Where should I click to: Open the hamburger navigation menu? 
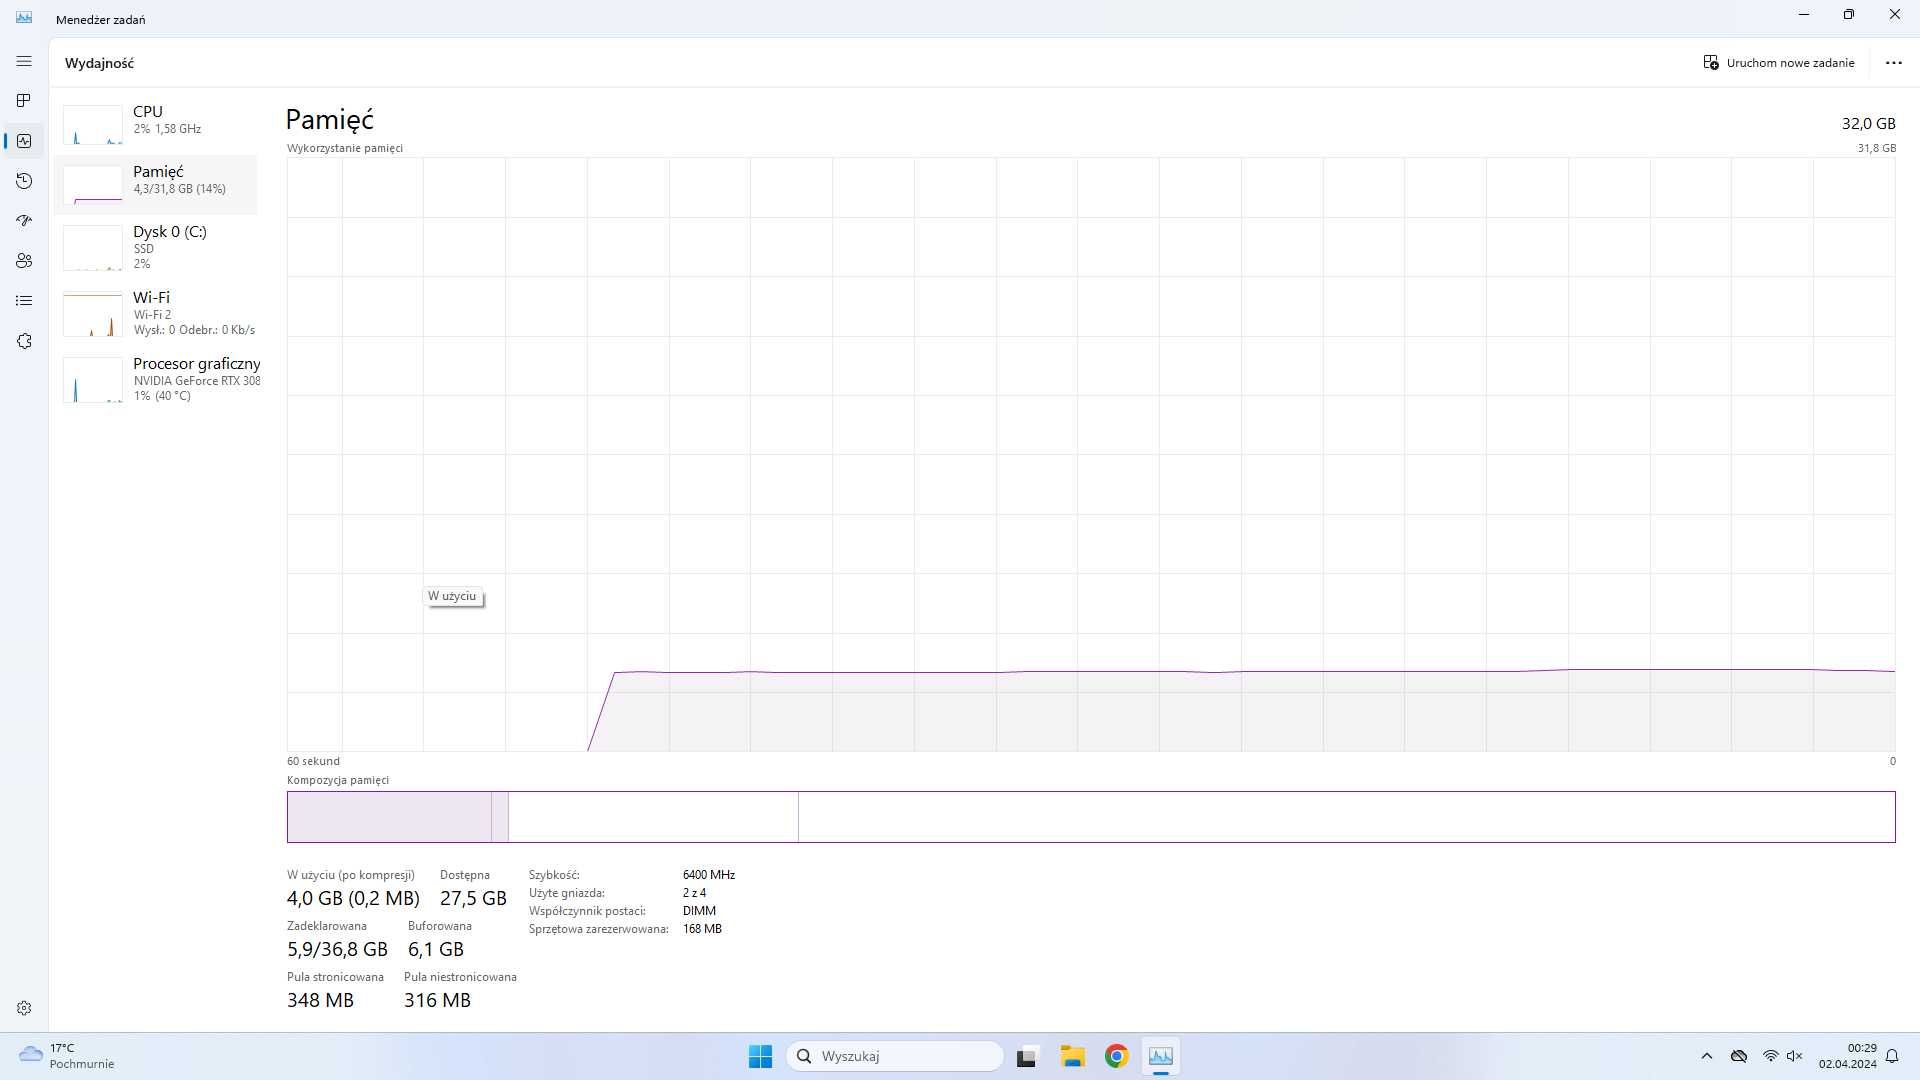tap(24, 61)
